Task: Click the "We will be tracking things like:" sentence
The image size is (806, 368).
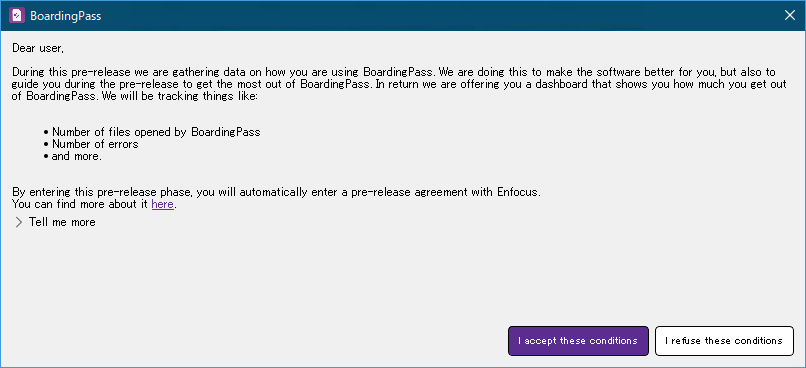Action: point(179,96)
